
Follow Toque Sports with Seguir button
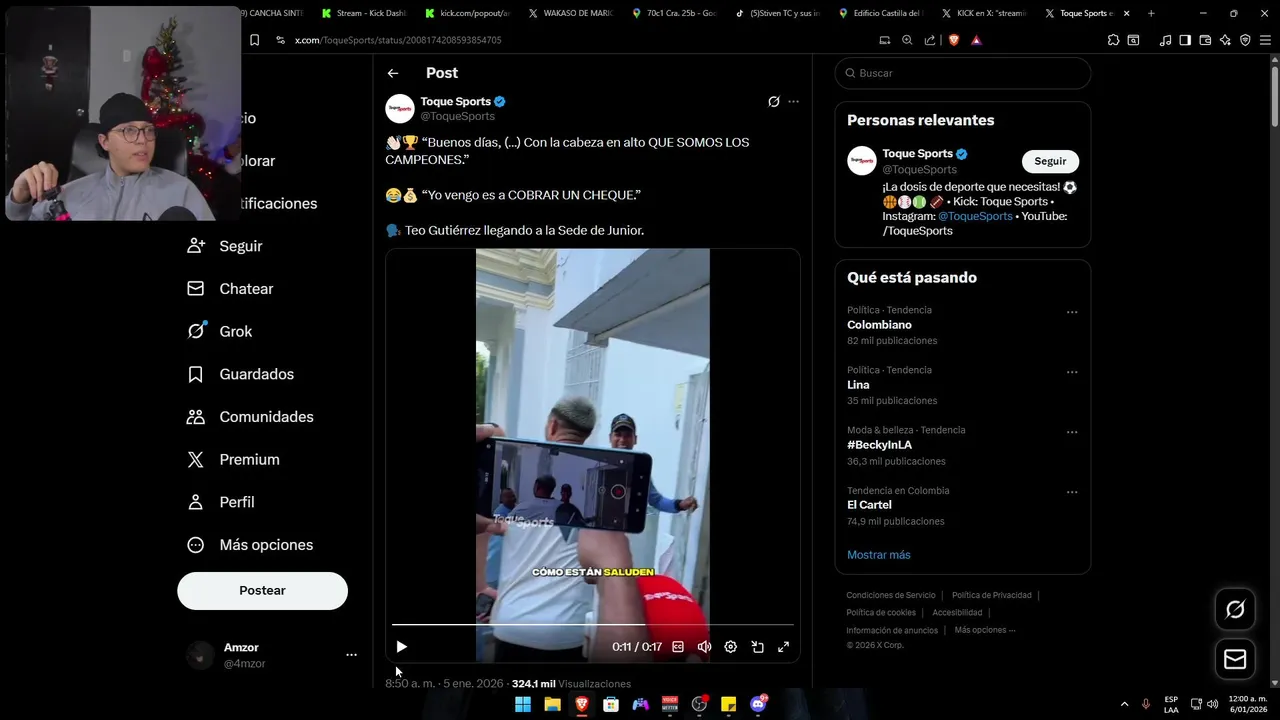[1050, 161]
